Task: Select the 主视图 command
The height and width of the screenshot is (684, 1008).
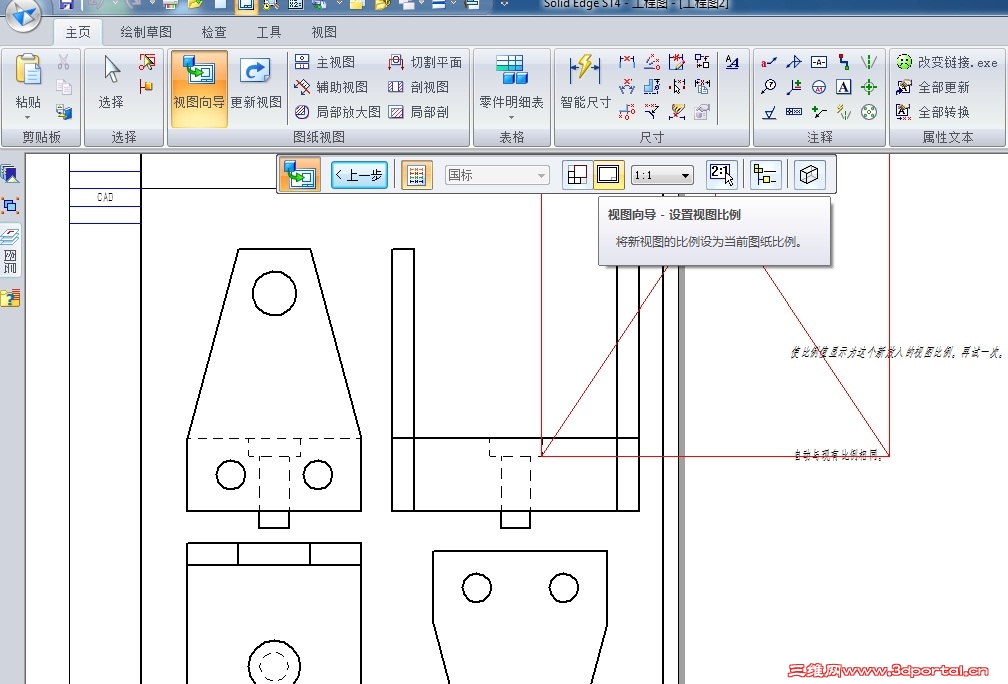Action: [325, 62]
